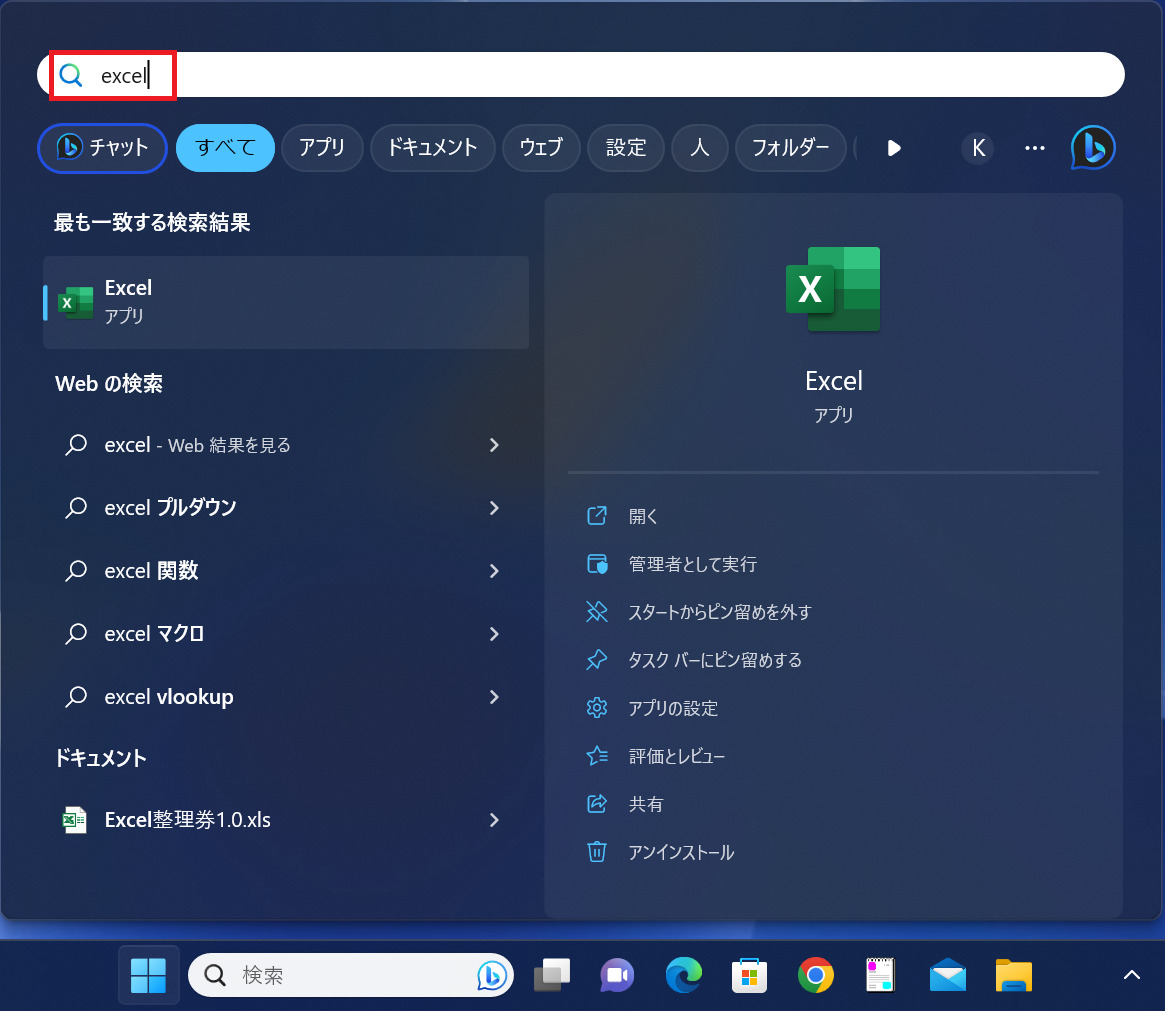Open the Windows Start button on taskbar
Viewport: 1165px width, 1011px height.
tap(149, 975)
